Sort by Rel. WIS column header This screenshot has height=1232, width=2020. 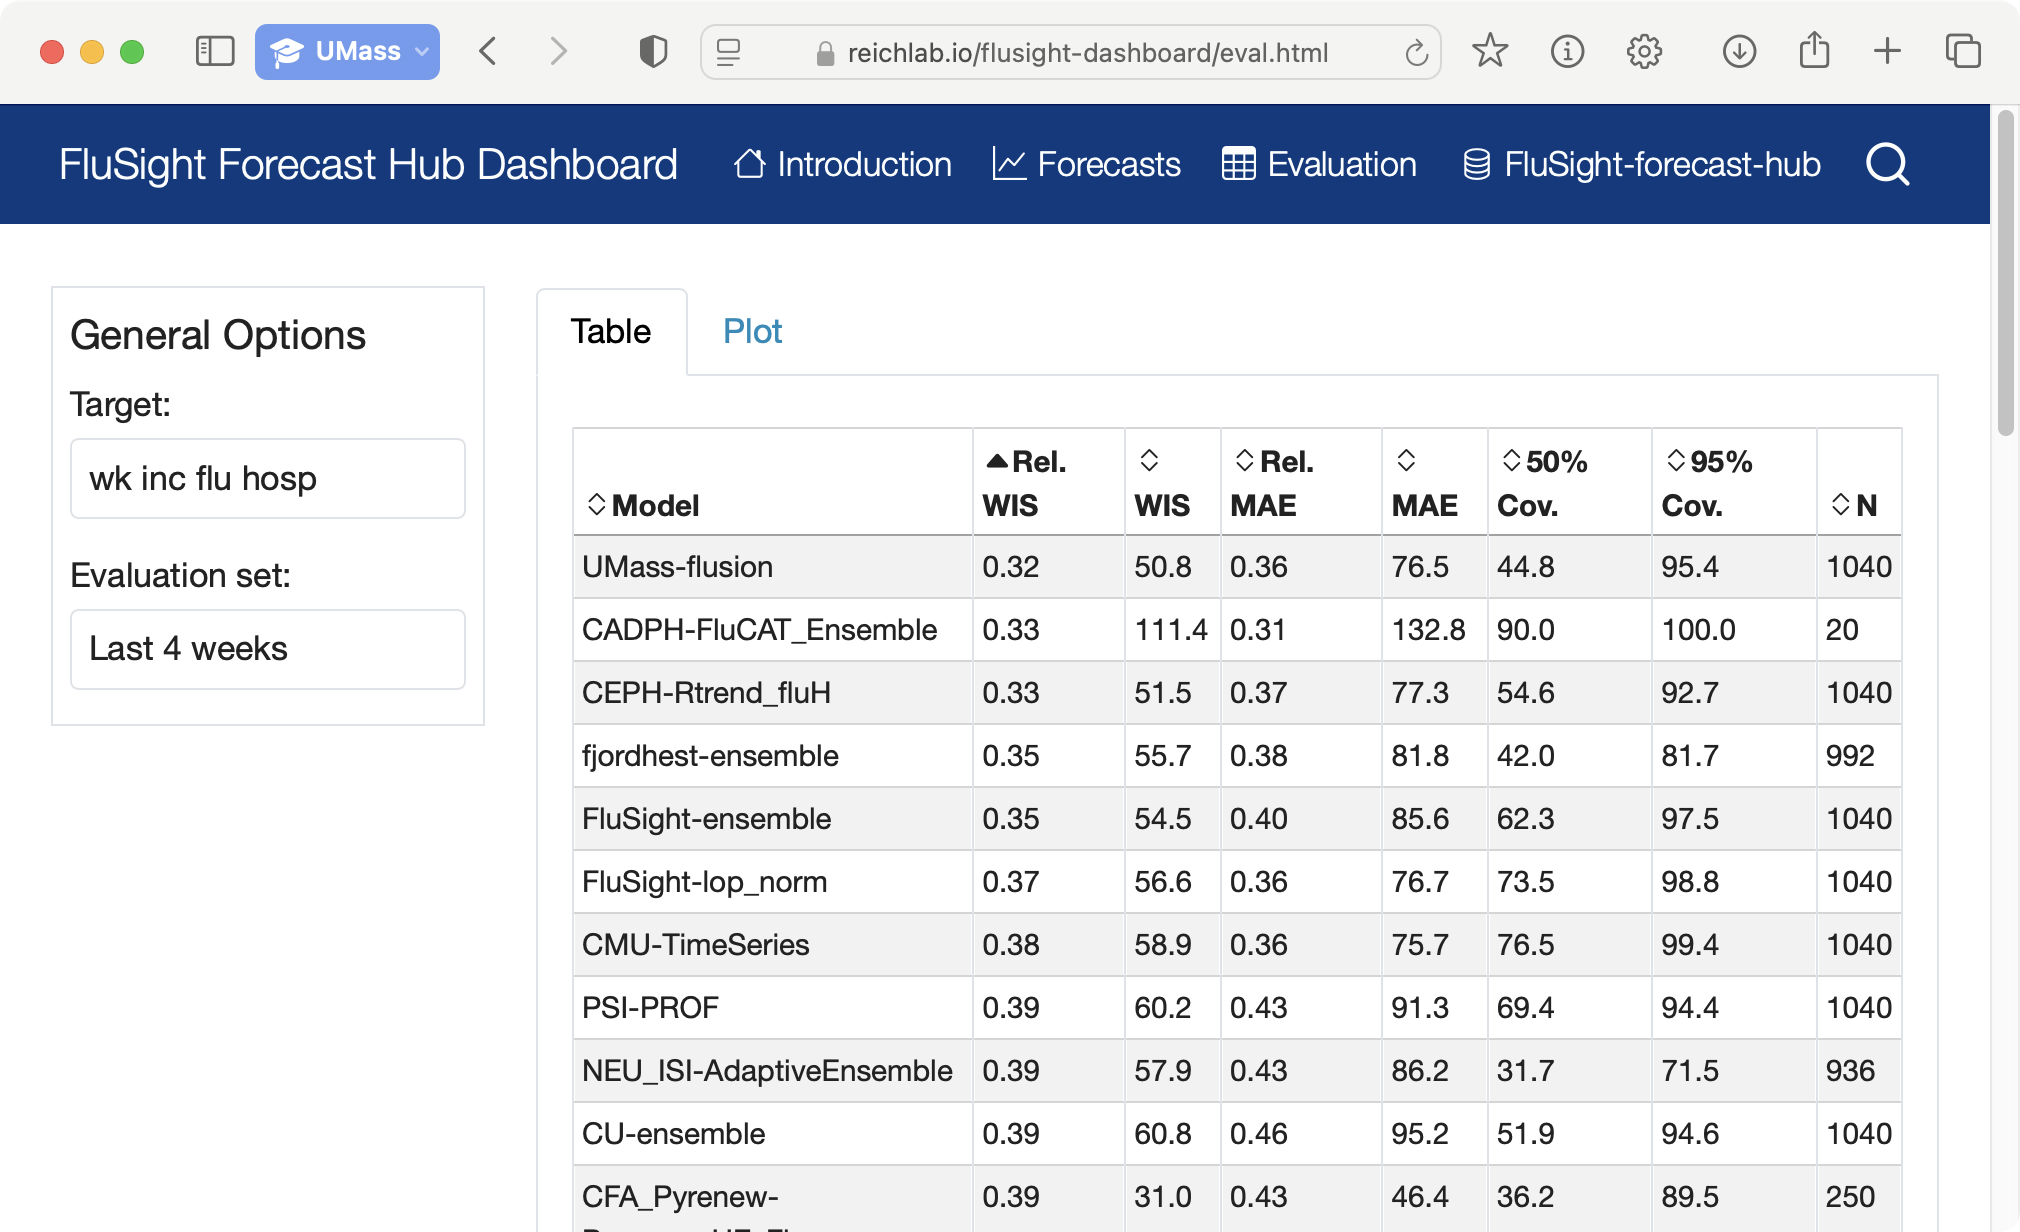(1048, 483)
